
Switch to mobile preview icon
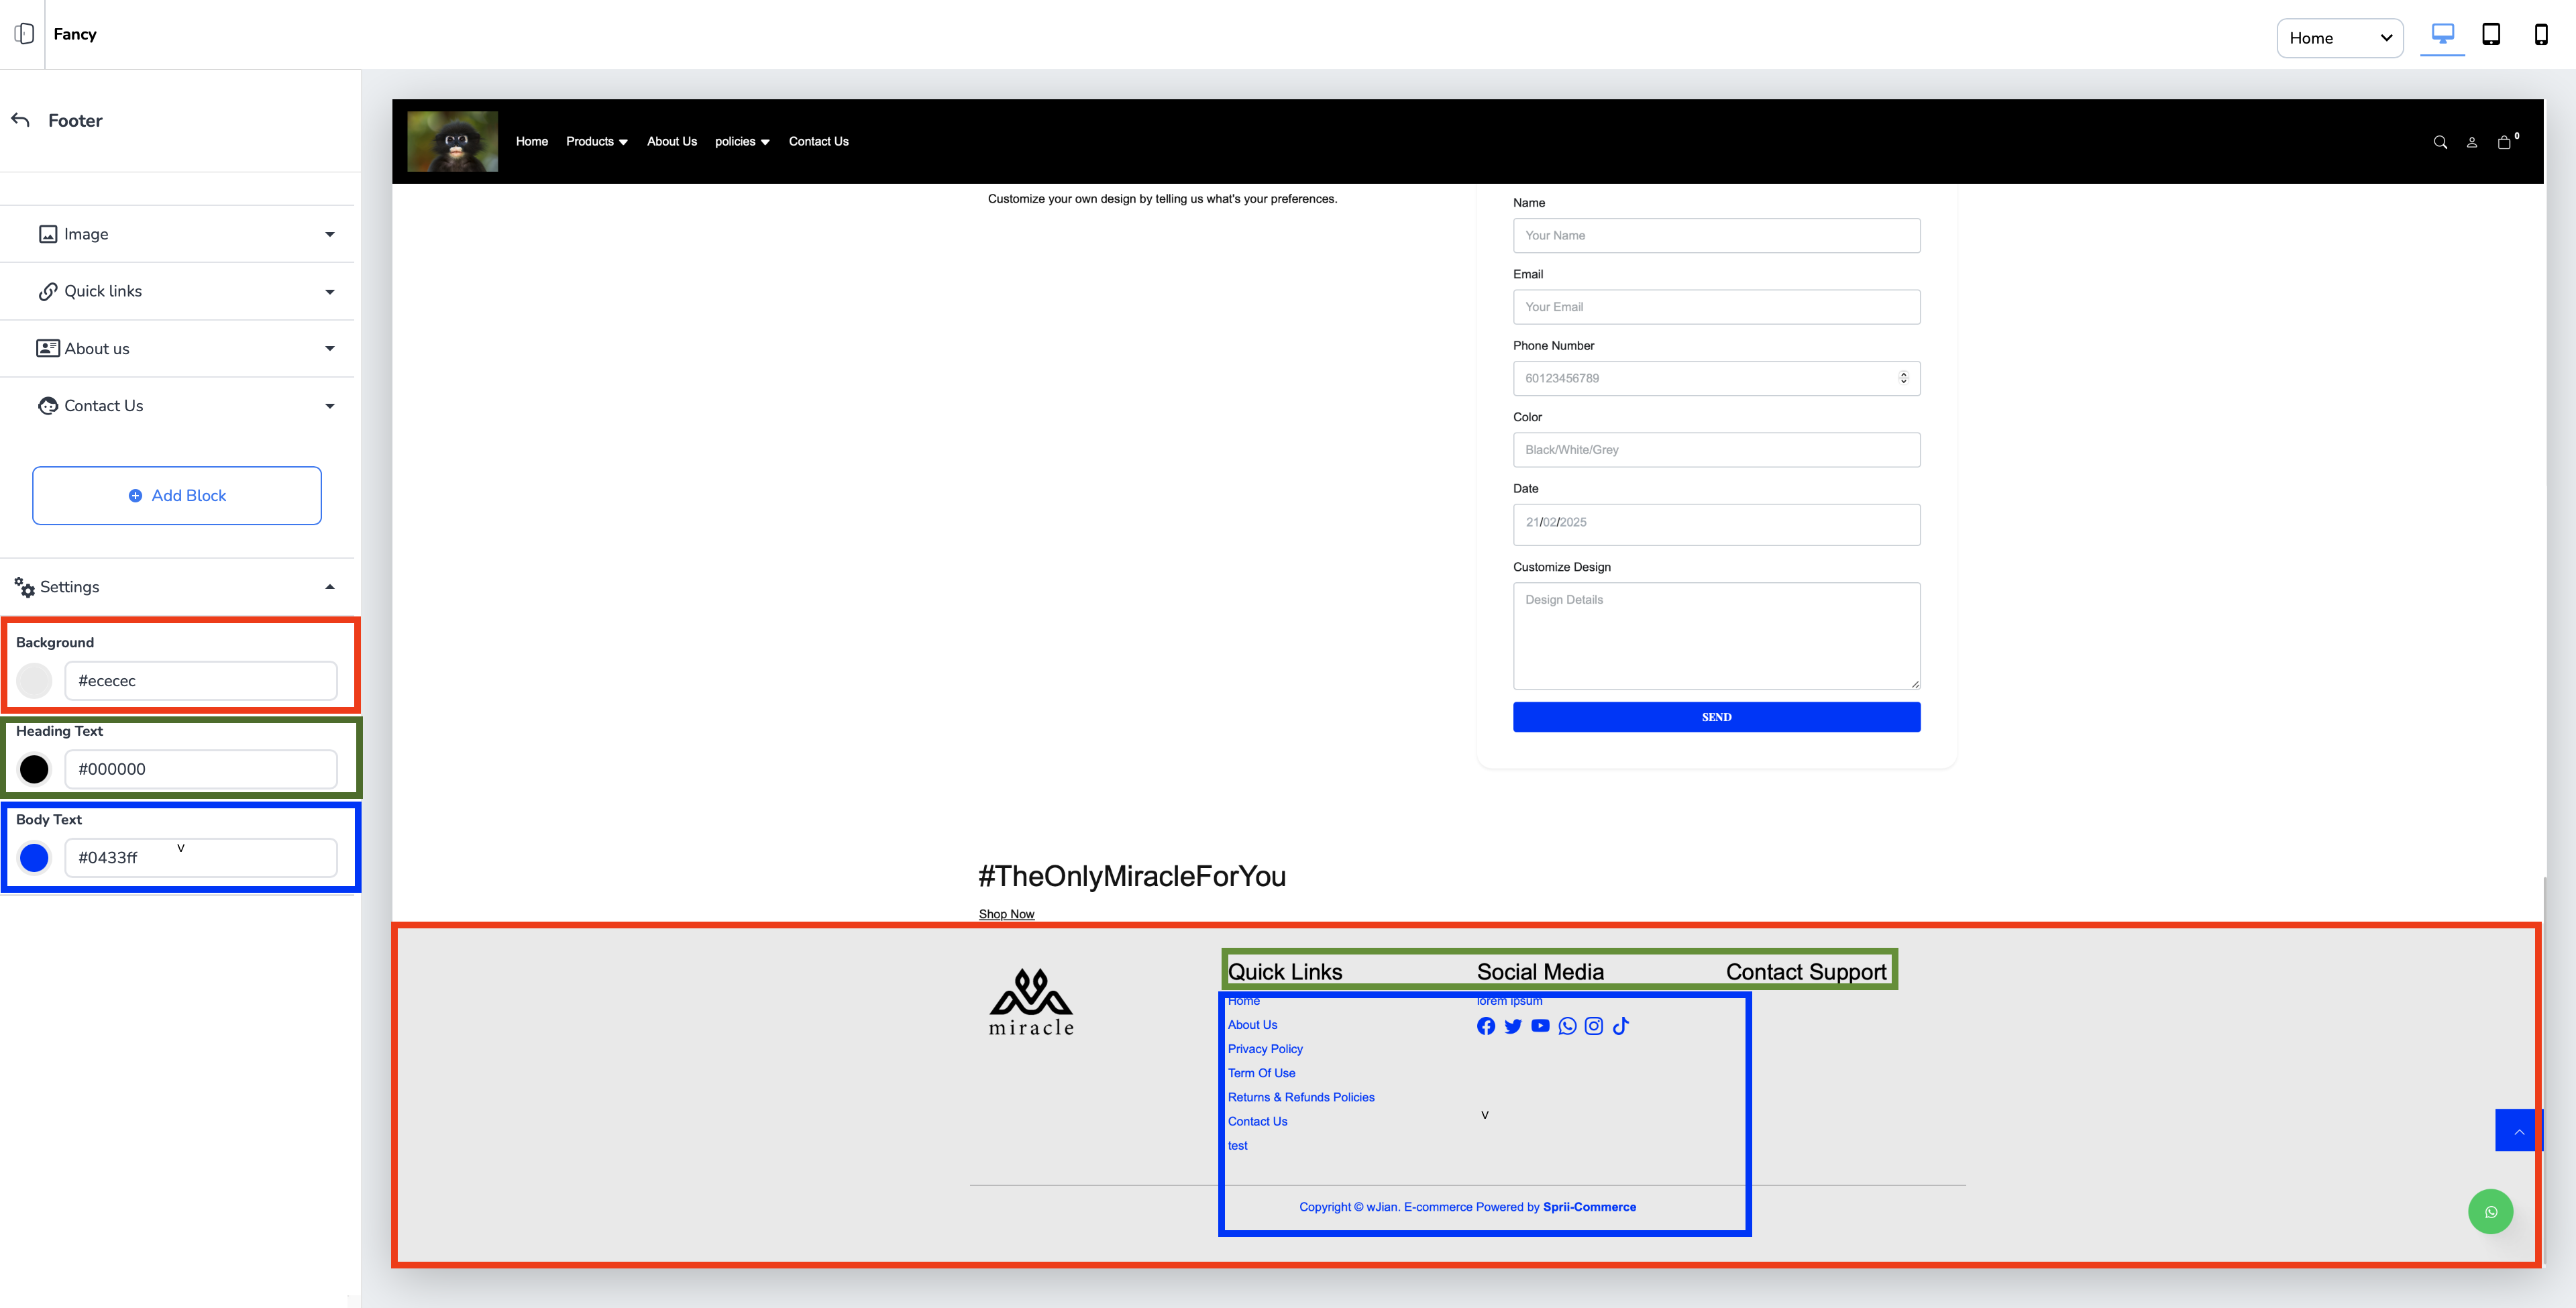[2540, 35]
